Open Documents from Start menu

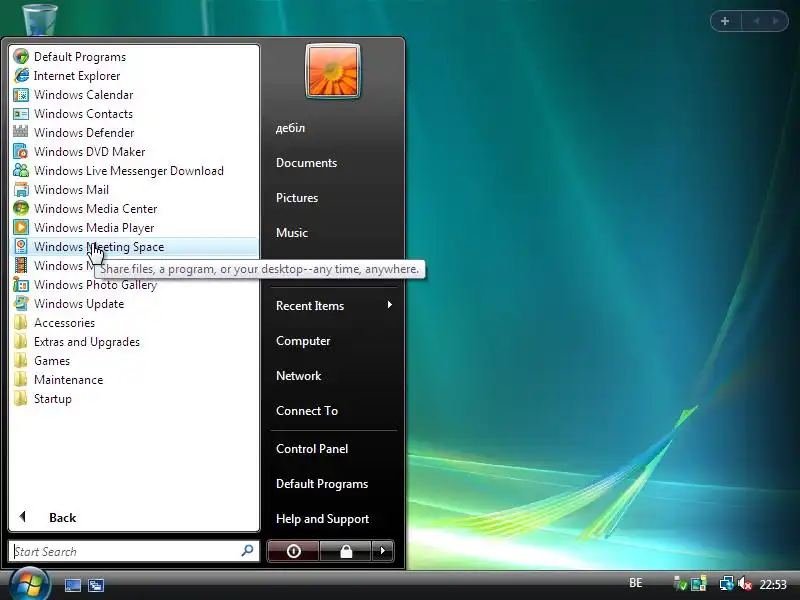(x=307, y=163)
